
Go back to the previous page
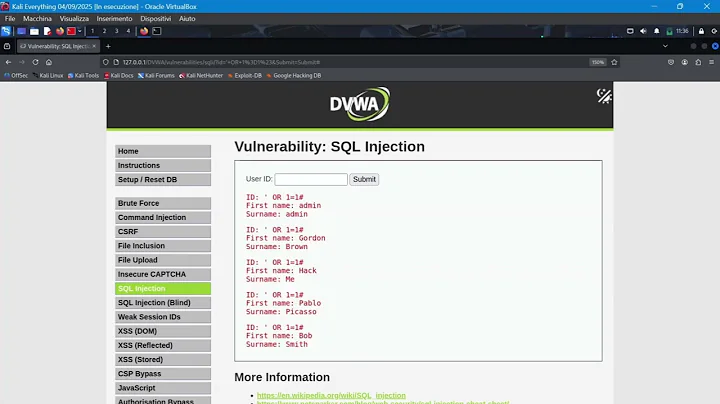[x=8, y=62]
